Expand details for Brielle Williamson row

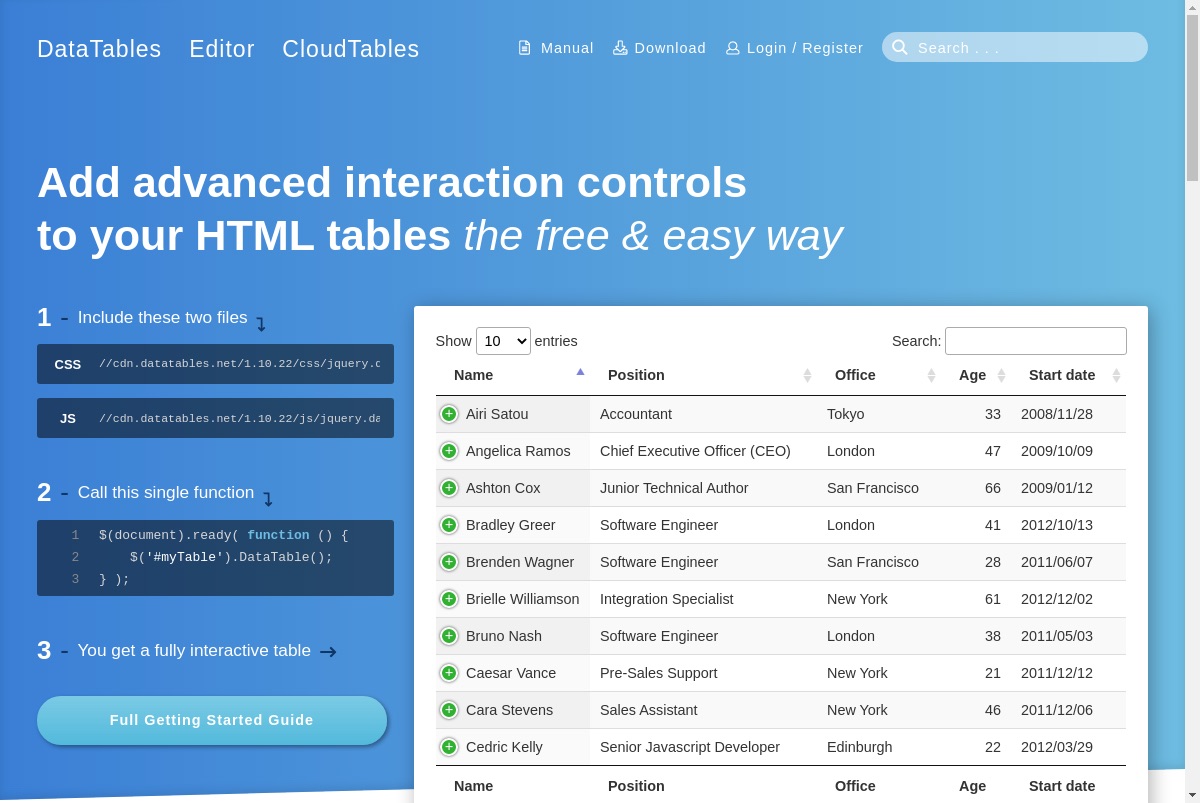point(449,599)
